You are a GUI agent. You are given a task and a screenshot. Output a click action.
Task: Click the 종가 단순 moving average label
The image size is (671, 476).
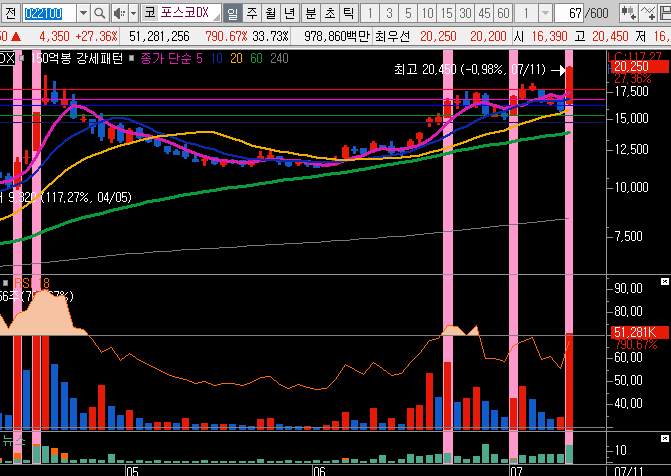(x=166, y=58)
